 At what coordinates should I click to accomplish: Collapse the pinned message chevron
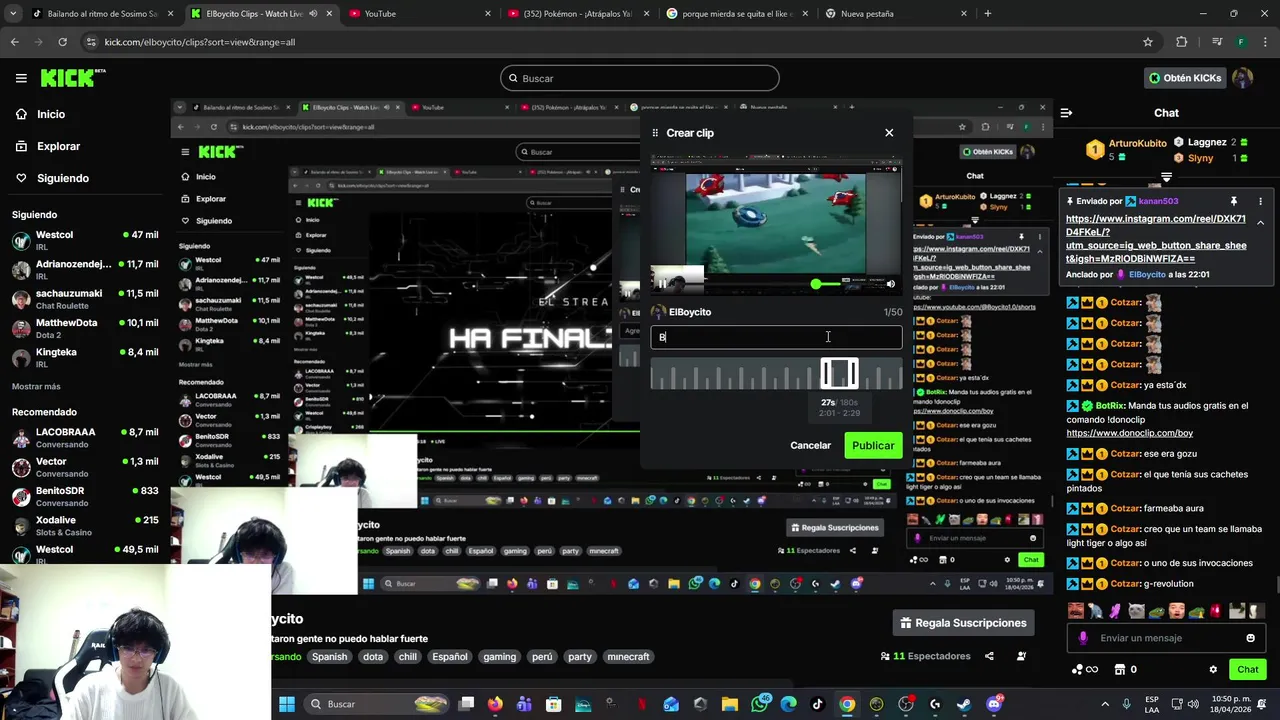1260,222
